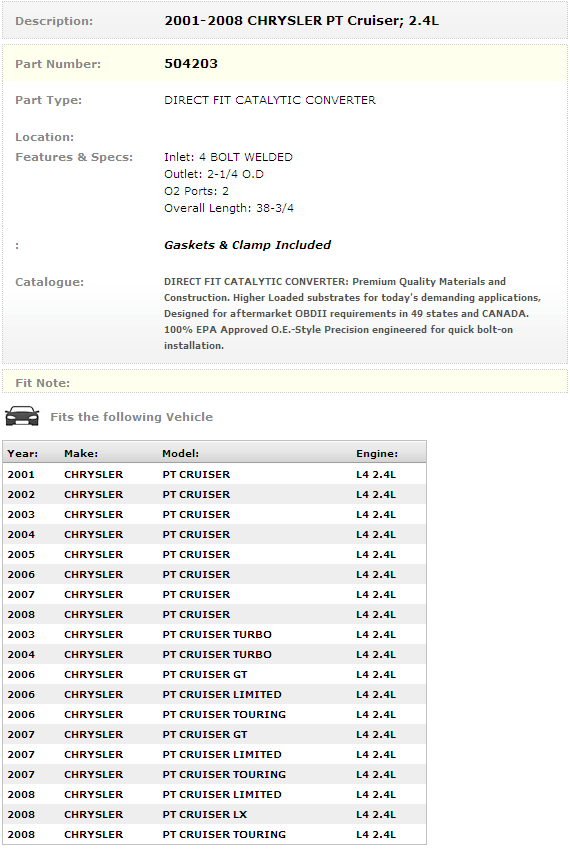This screenshot has width=570, height=863.
Task: Click Gaskets & Clamp Included text
Action: (247, 245)
